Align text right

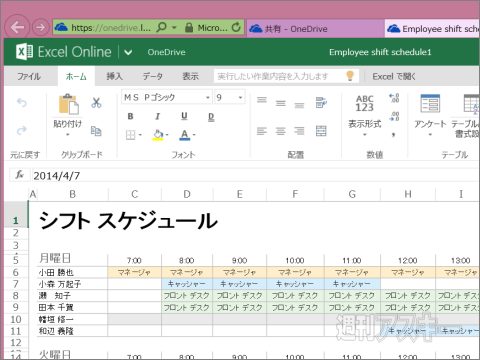(299, 131)
